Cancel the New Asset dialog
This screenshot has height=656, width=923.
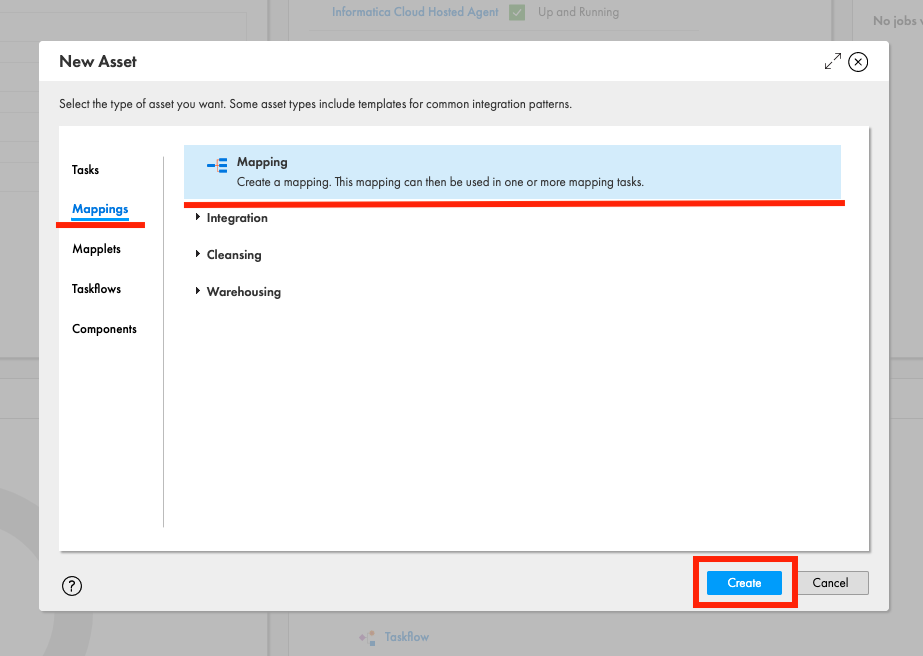832,582
